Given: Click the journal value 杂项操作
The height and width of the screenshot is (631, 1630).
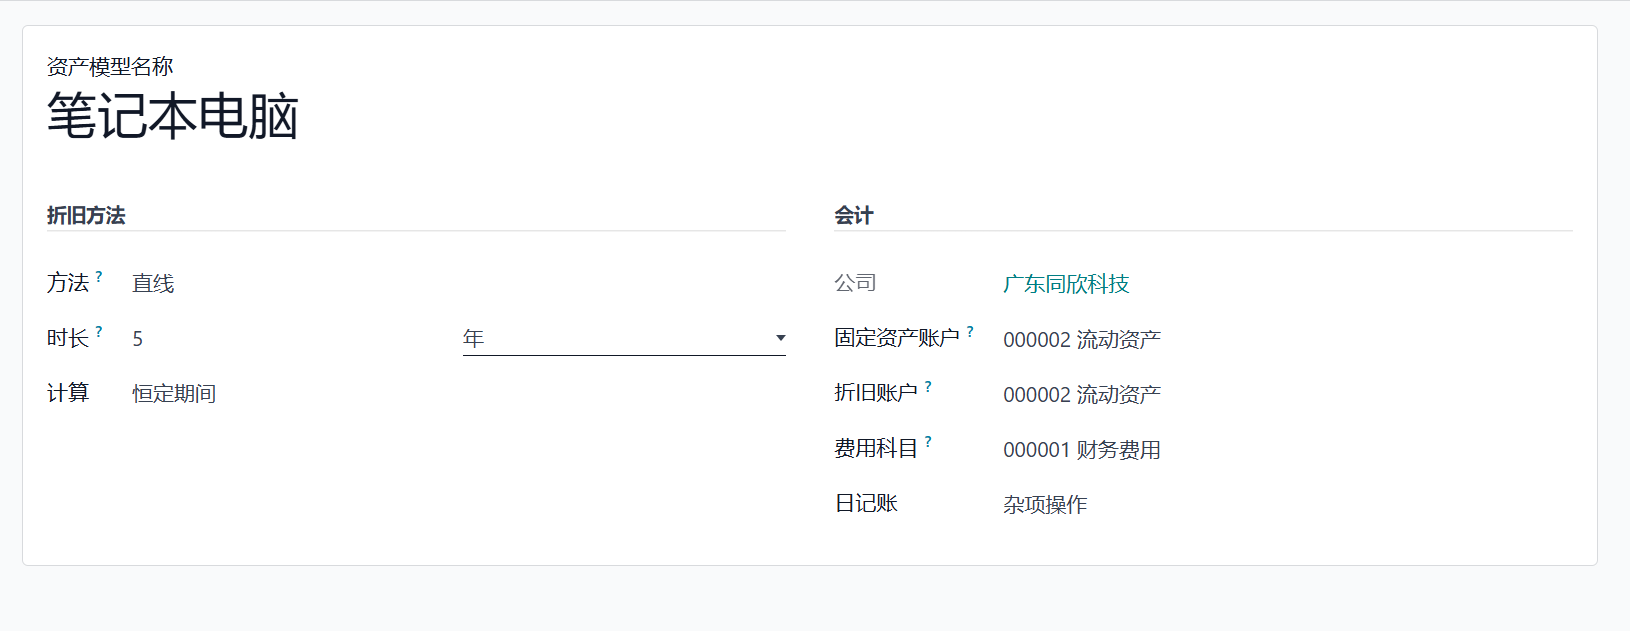Looking at the screenshot, I should 1045,505.
